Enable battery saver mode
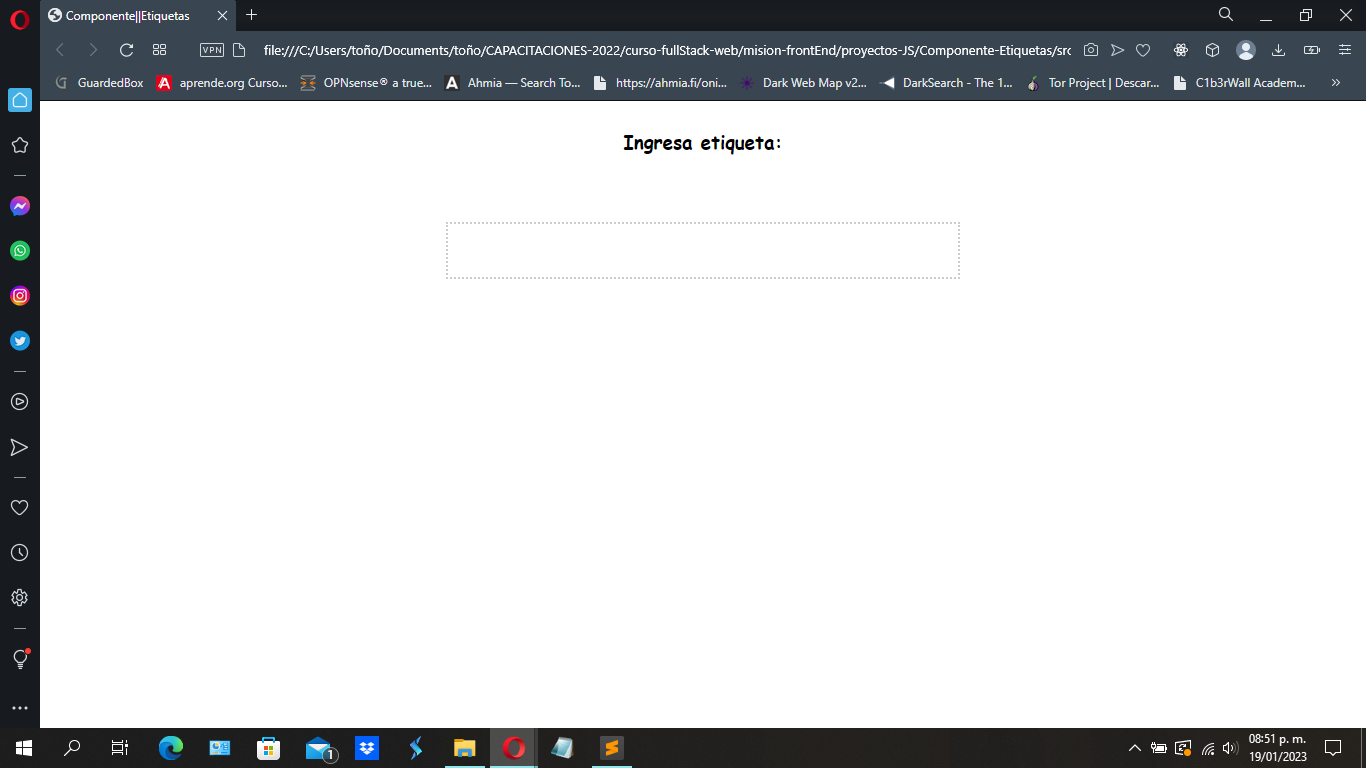Image resolution: width=1366 pixels, height=768 pixels. [x=1310, y=50]
